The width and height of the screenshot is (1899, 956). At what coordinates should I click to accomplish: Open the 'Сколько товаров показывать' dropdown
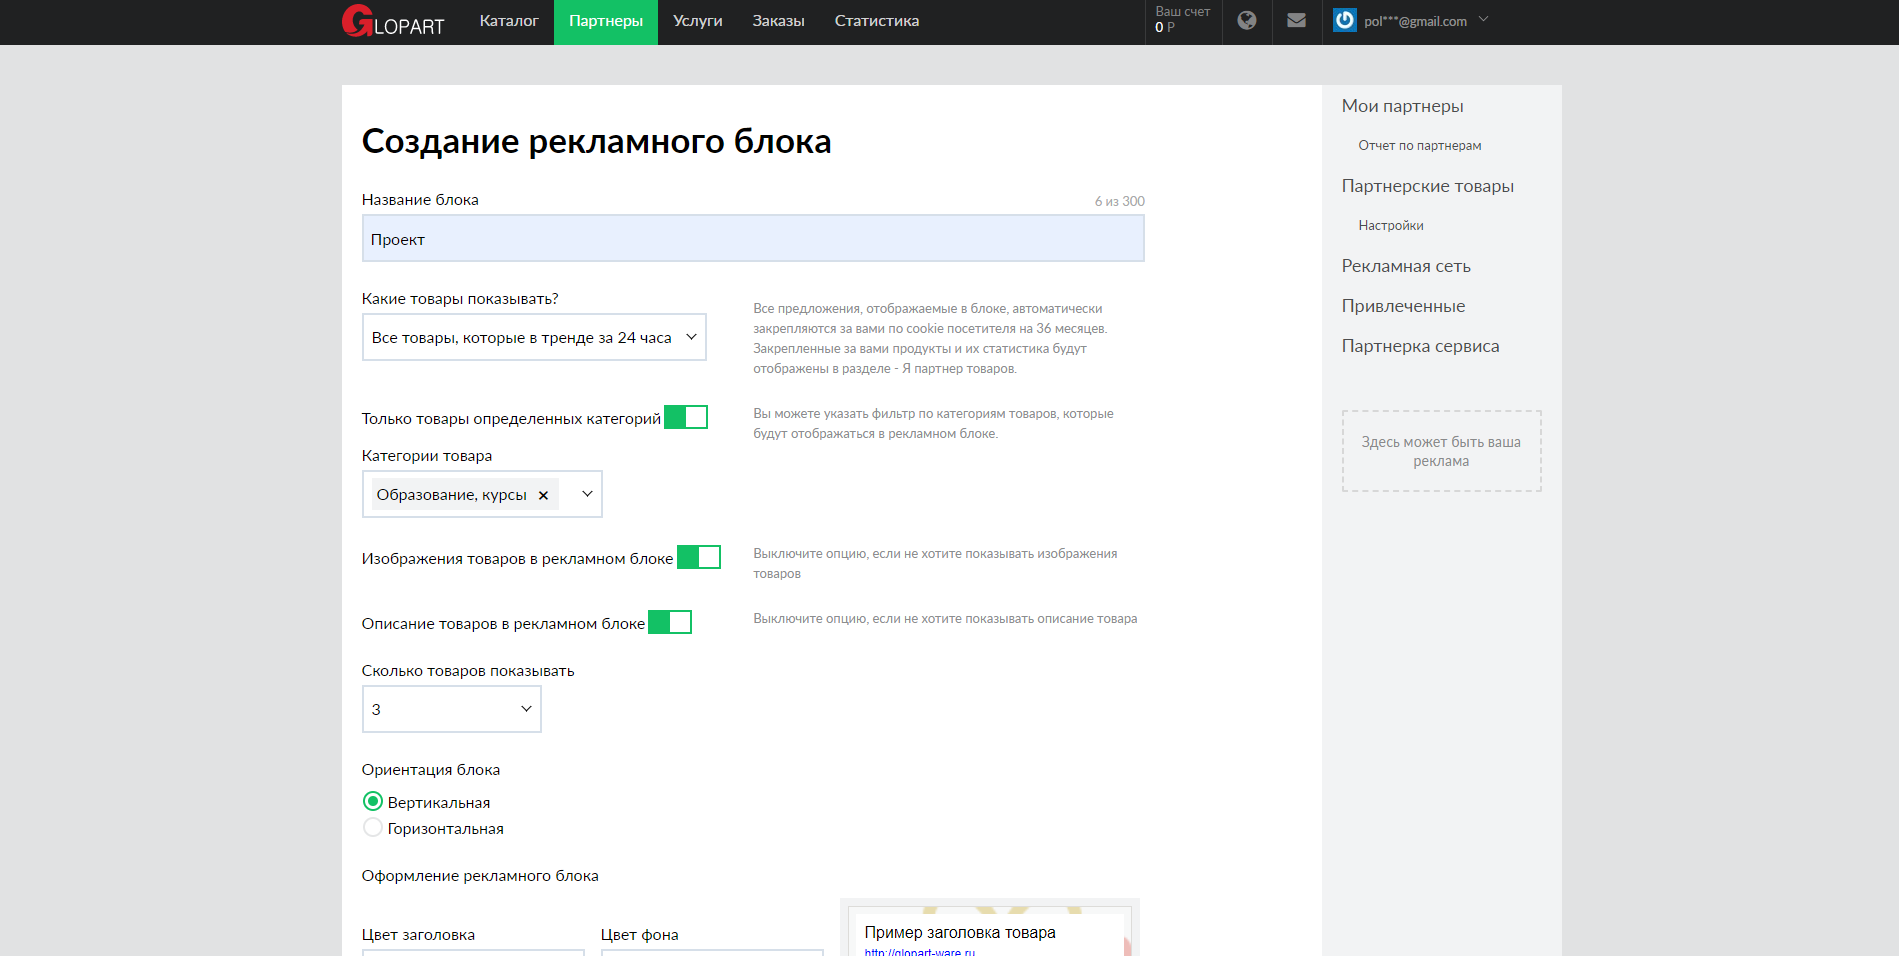click(x=451, y=709)
